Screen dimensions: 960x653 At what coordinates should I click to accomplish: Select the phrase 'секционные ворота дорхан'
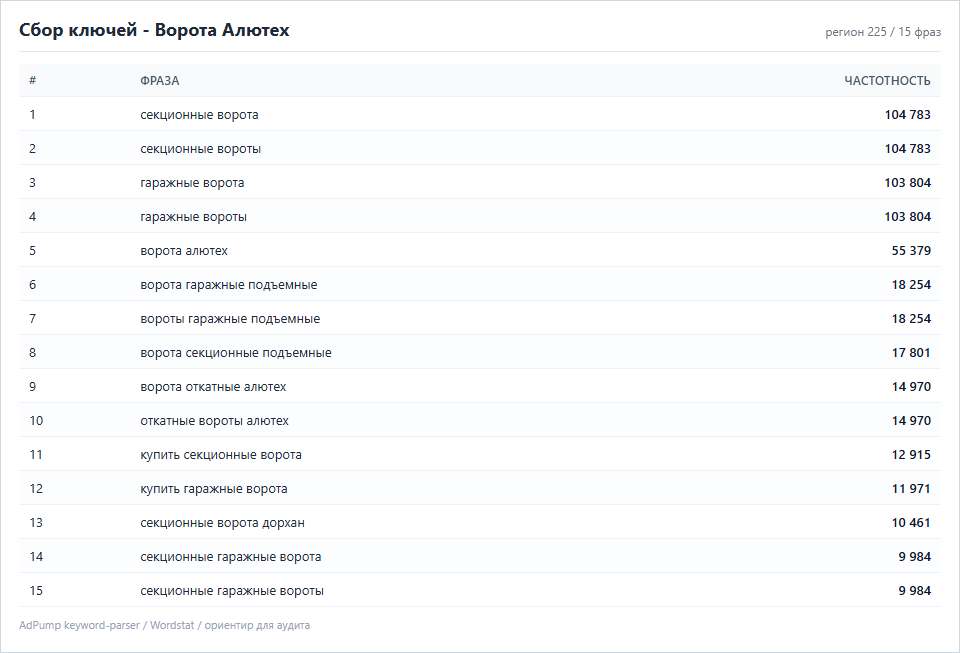pos(222,523)
